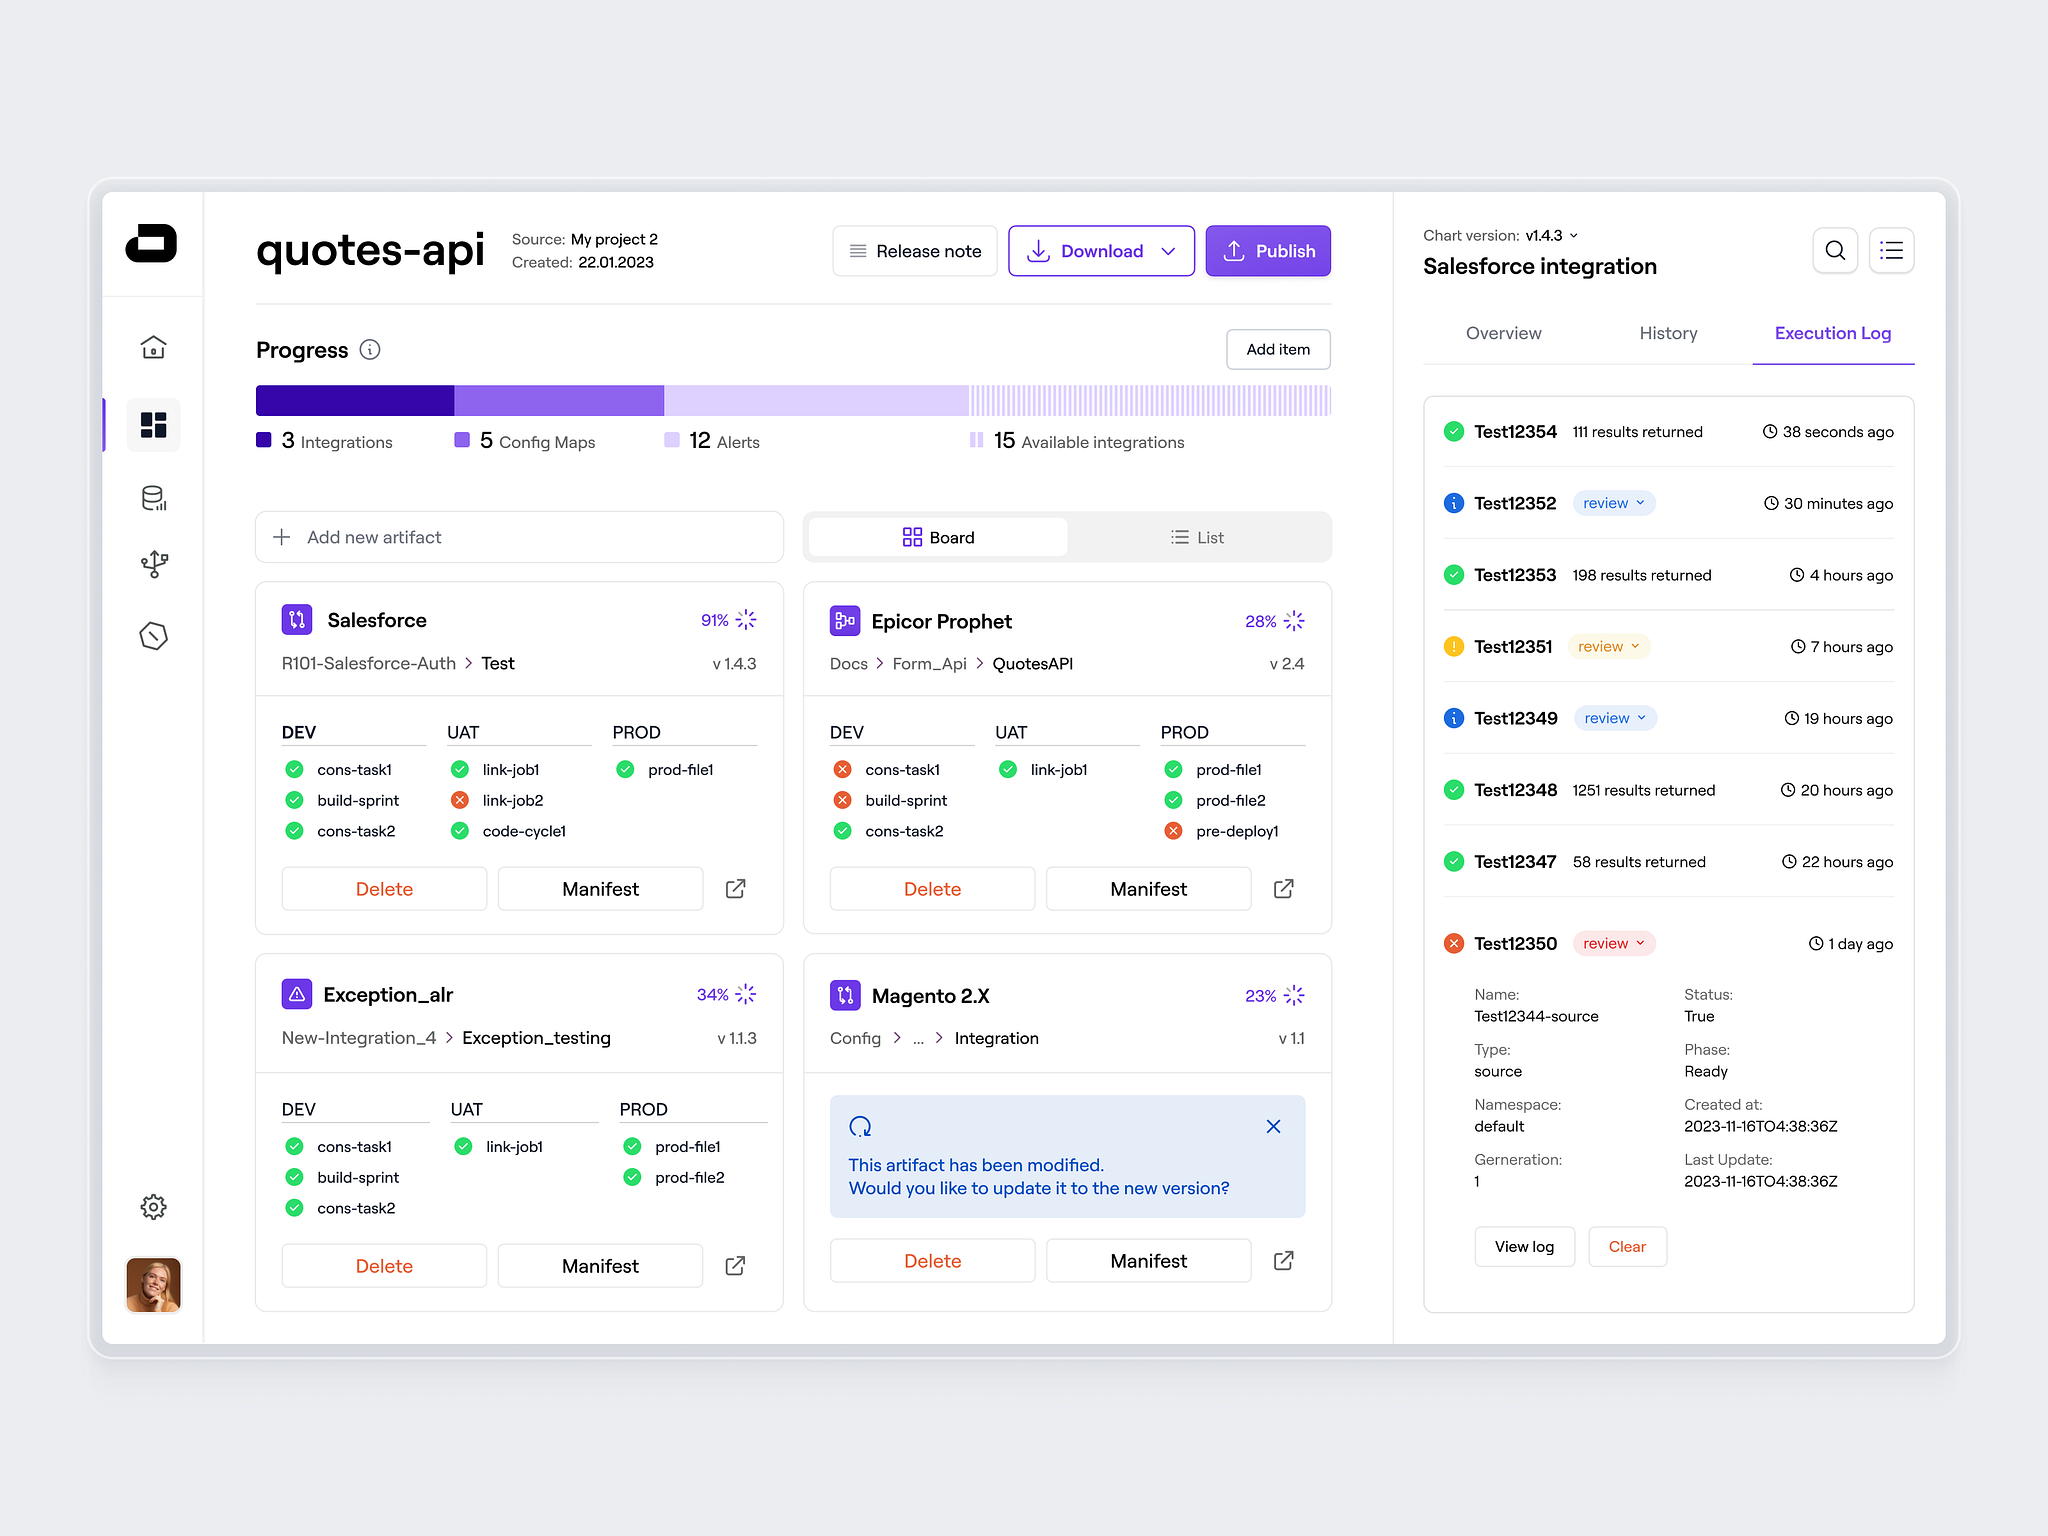Click New-Integration_4 breadcrumb
This screenshot has width=2048, height=1536.
pyautogui.click(x=358, y=1037)
